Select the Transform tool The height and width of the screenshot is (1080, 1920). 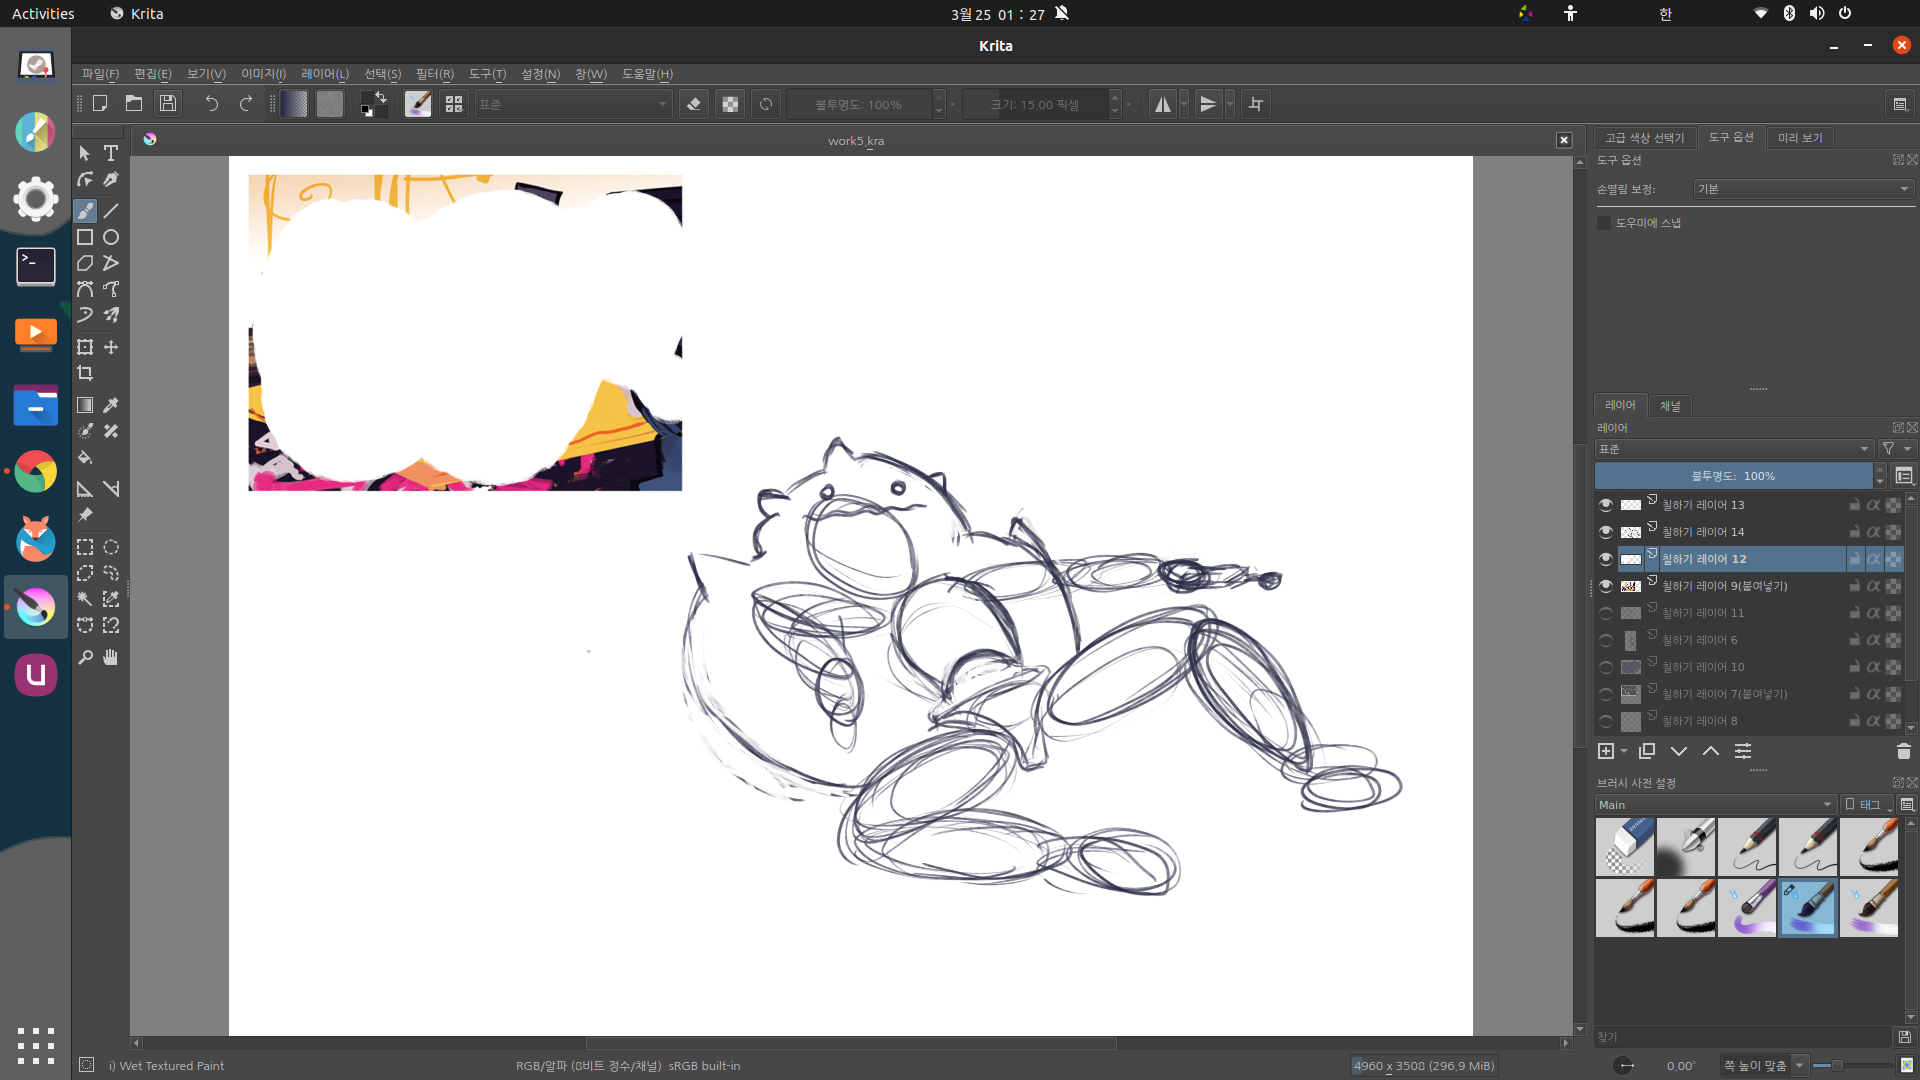85,347
